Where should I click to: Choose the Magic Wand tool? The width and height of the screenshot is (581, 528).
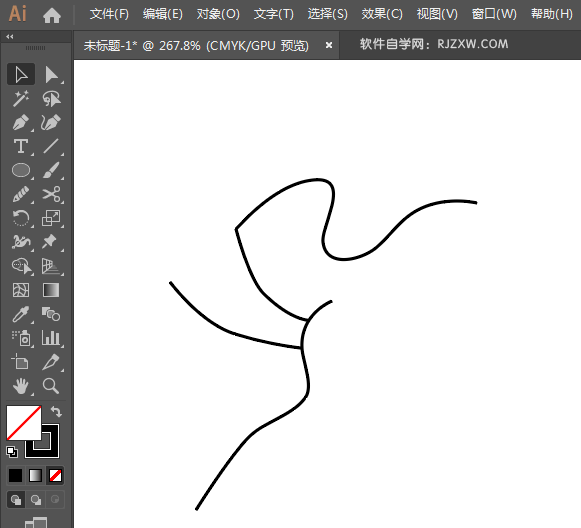(x=21, y=99)
